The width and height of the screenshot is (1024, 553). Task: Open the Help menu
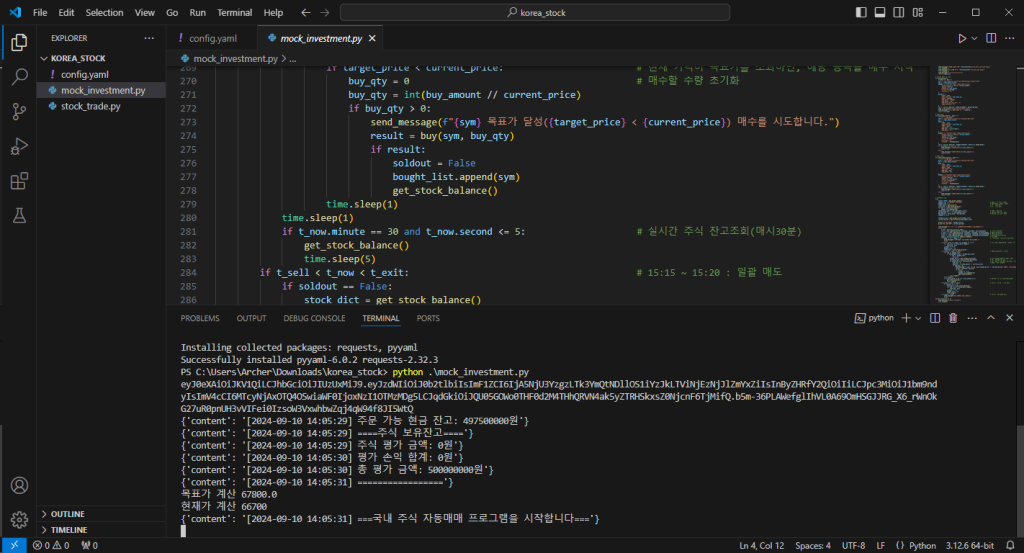coord(273,12)
